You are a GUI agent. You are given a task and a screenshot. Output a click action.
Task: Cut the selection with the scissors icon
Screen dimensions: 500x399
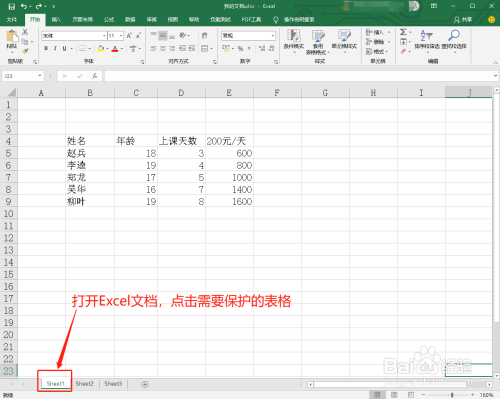pyautogui.click(x=25, y=32)
